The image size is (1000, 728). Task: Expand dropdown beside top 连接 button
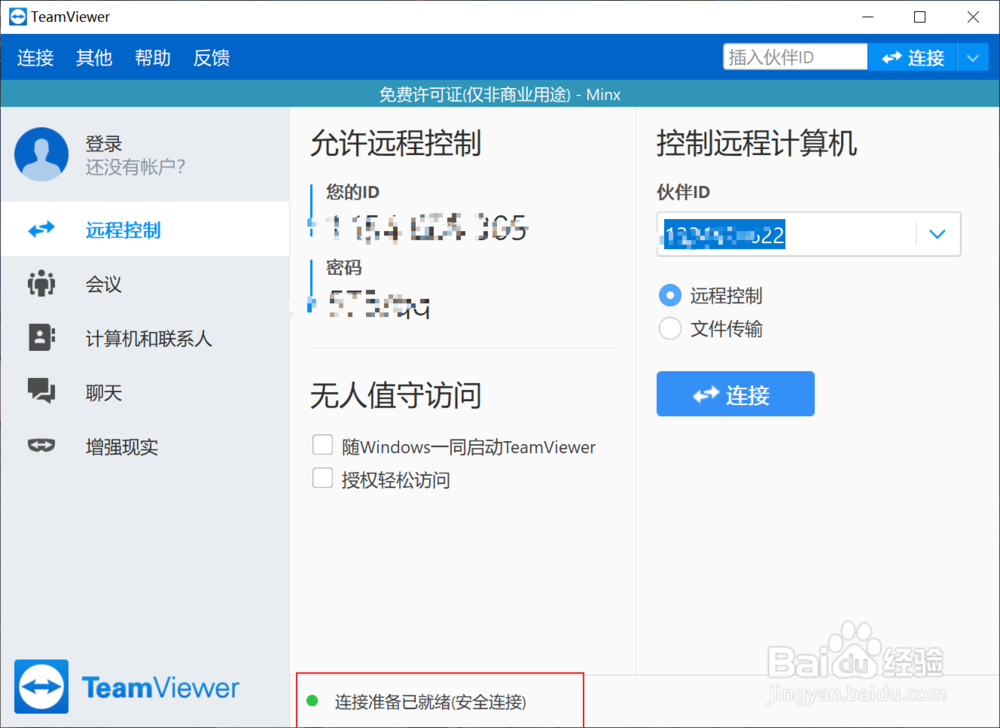[x=973, y=58]
